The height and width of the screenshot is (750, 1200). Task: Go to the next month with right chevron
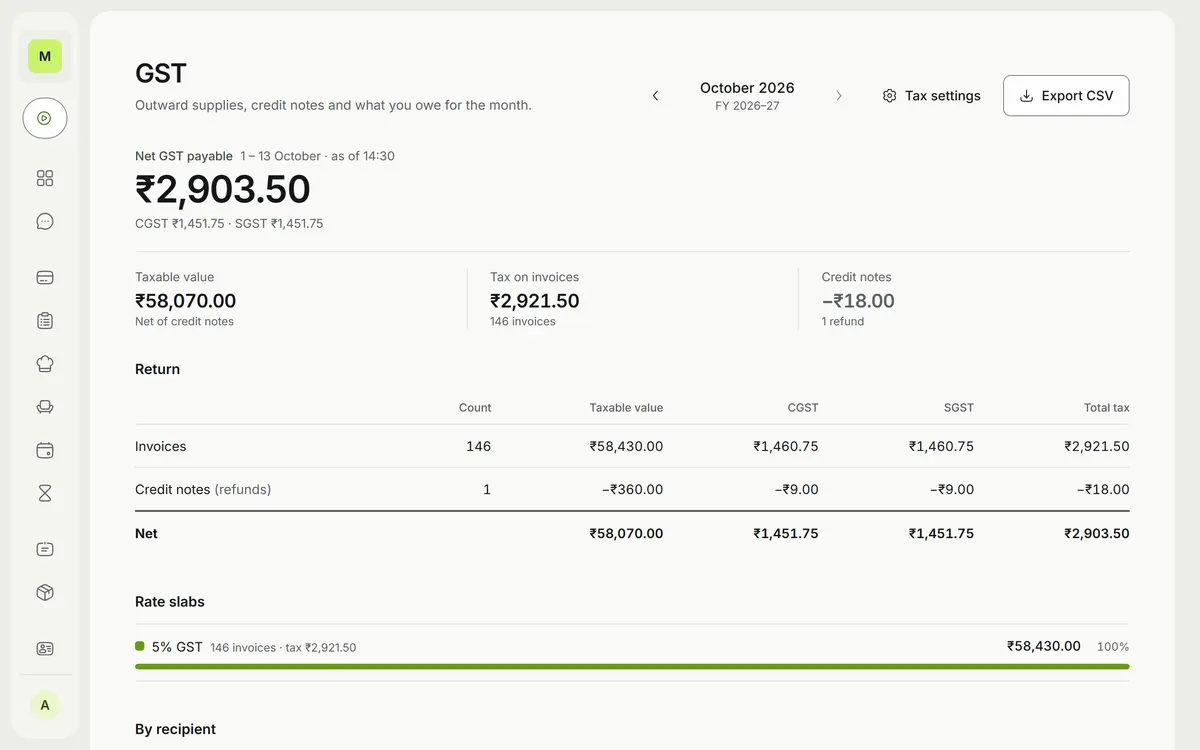[x=839, y=96]
